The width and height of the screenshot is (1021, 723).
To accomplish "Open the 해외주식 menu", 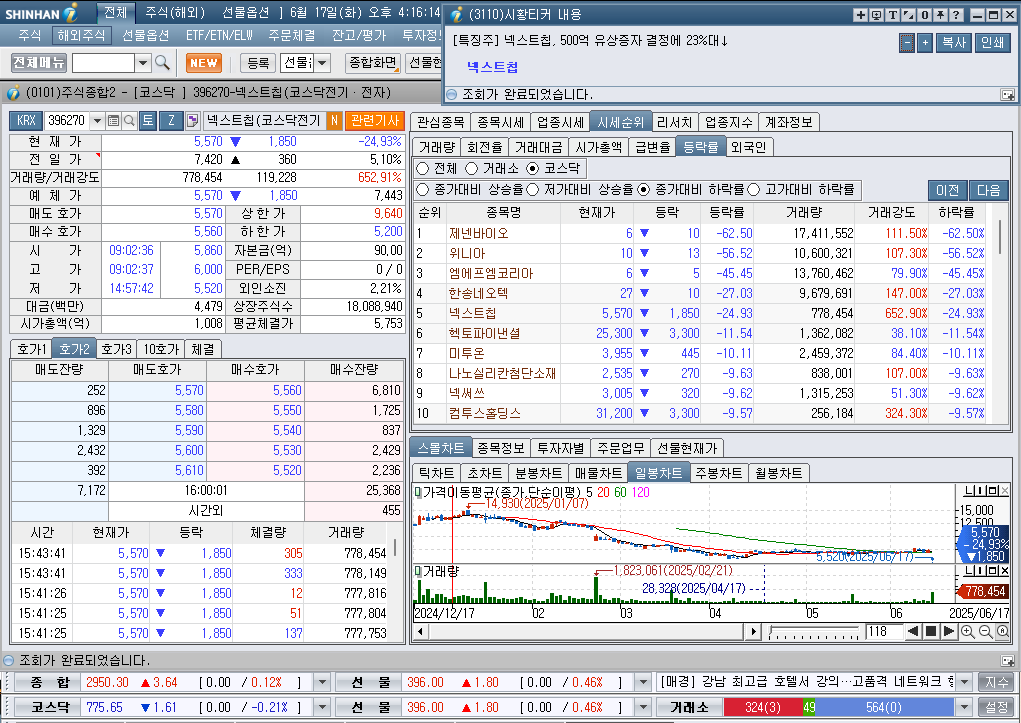I will (81, 35).
